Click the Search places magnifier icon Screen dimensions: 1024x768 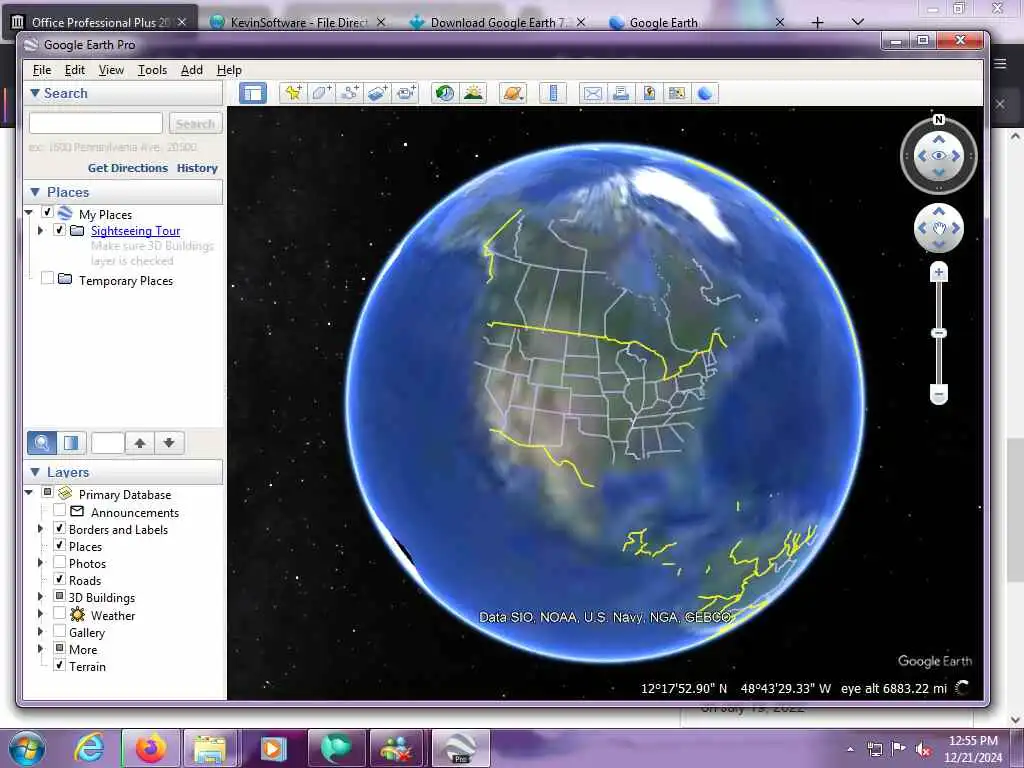point(42,443)
